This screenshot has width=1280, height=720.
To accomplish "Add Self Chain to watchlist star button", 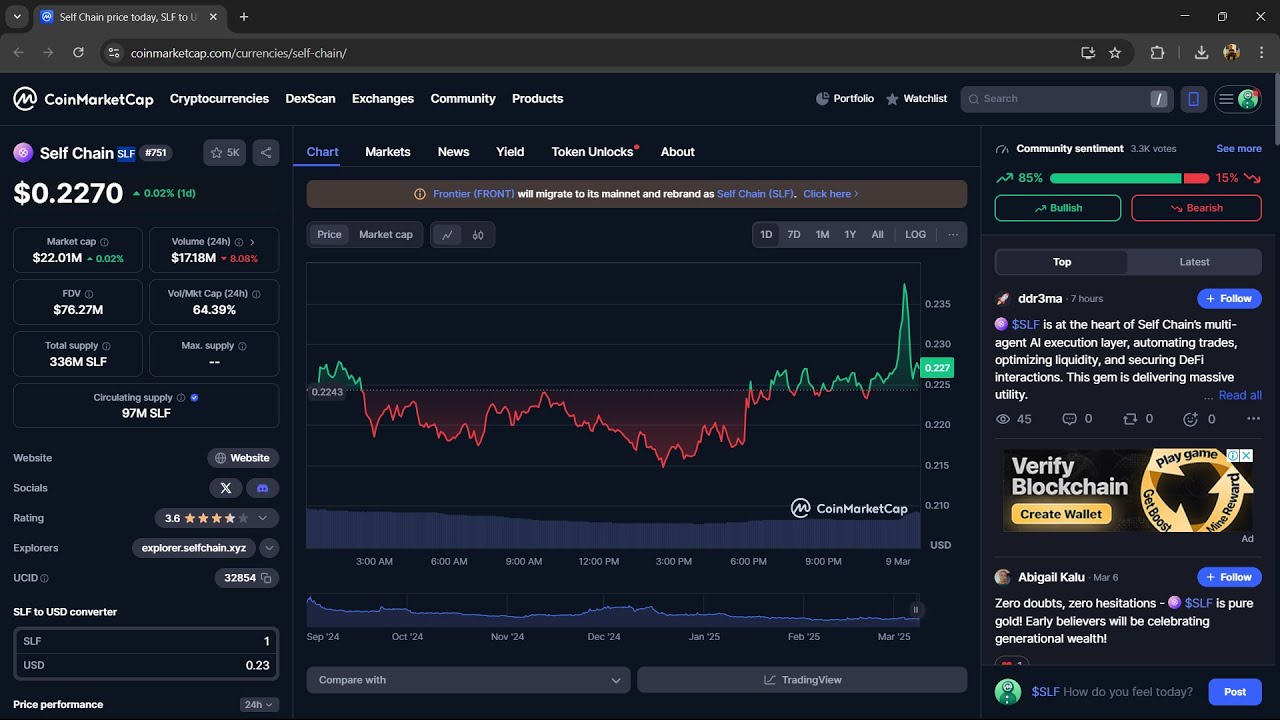I will tap(225, 153).
